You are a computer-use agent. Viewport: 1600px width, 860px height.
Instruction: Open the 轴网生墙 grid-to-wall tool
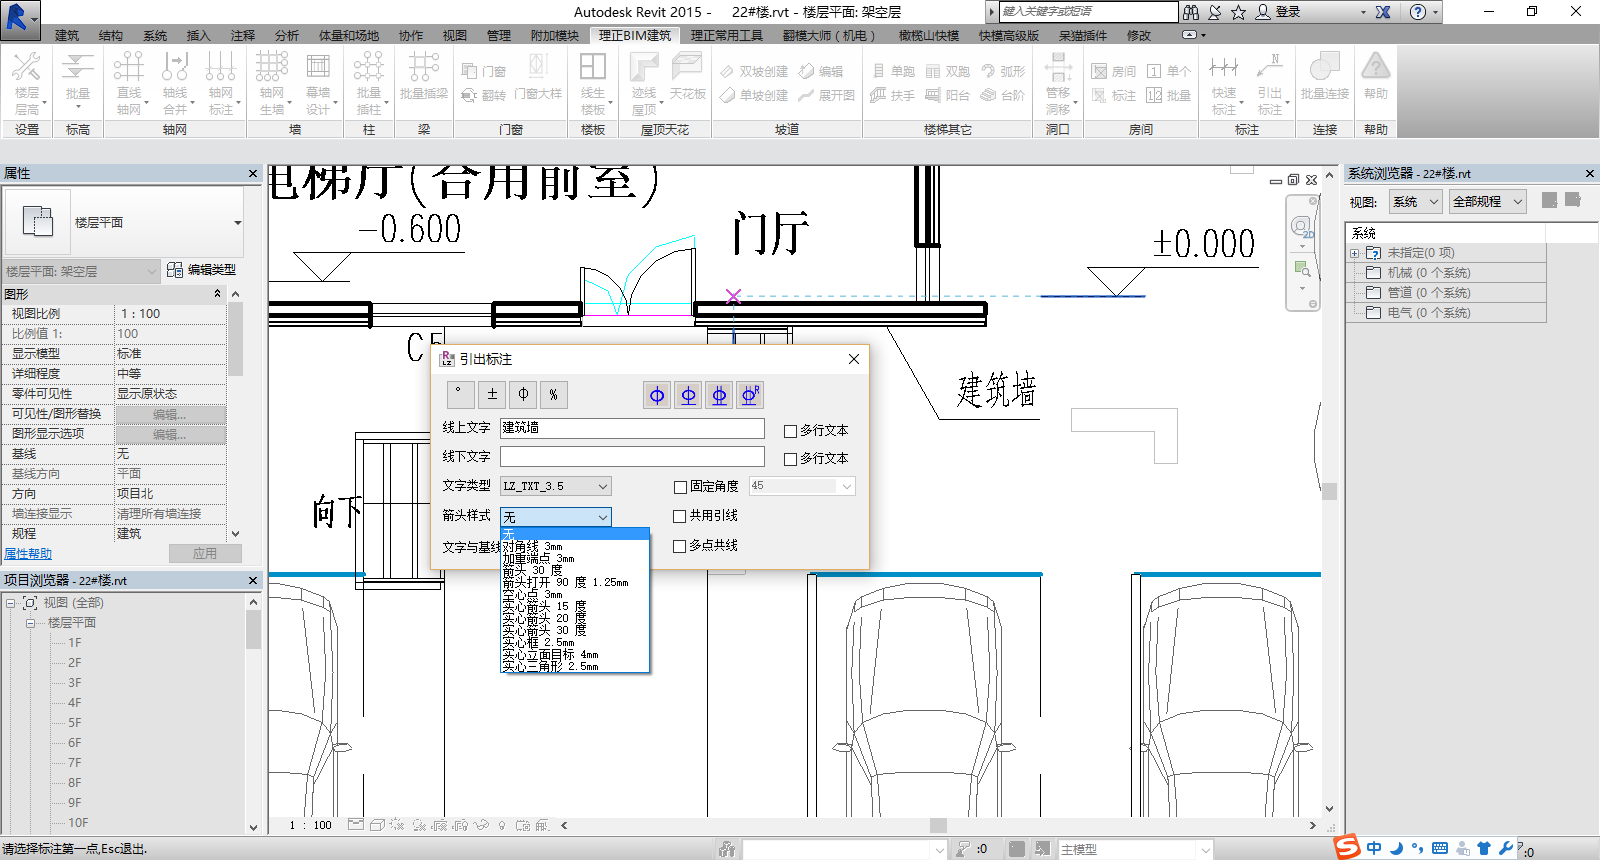(x=272, y=83)
